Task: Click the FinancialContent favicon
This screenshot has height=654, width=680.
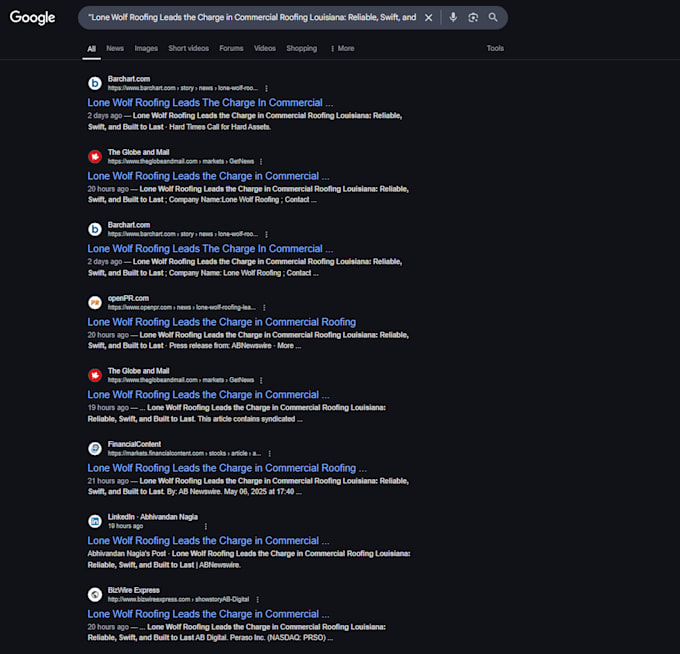Action: 95,448
